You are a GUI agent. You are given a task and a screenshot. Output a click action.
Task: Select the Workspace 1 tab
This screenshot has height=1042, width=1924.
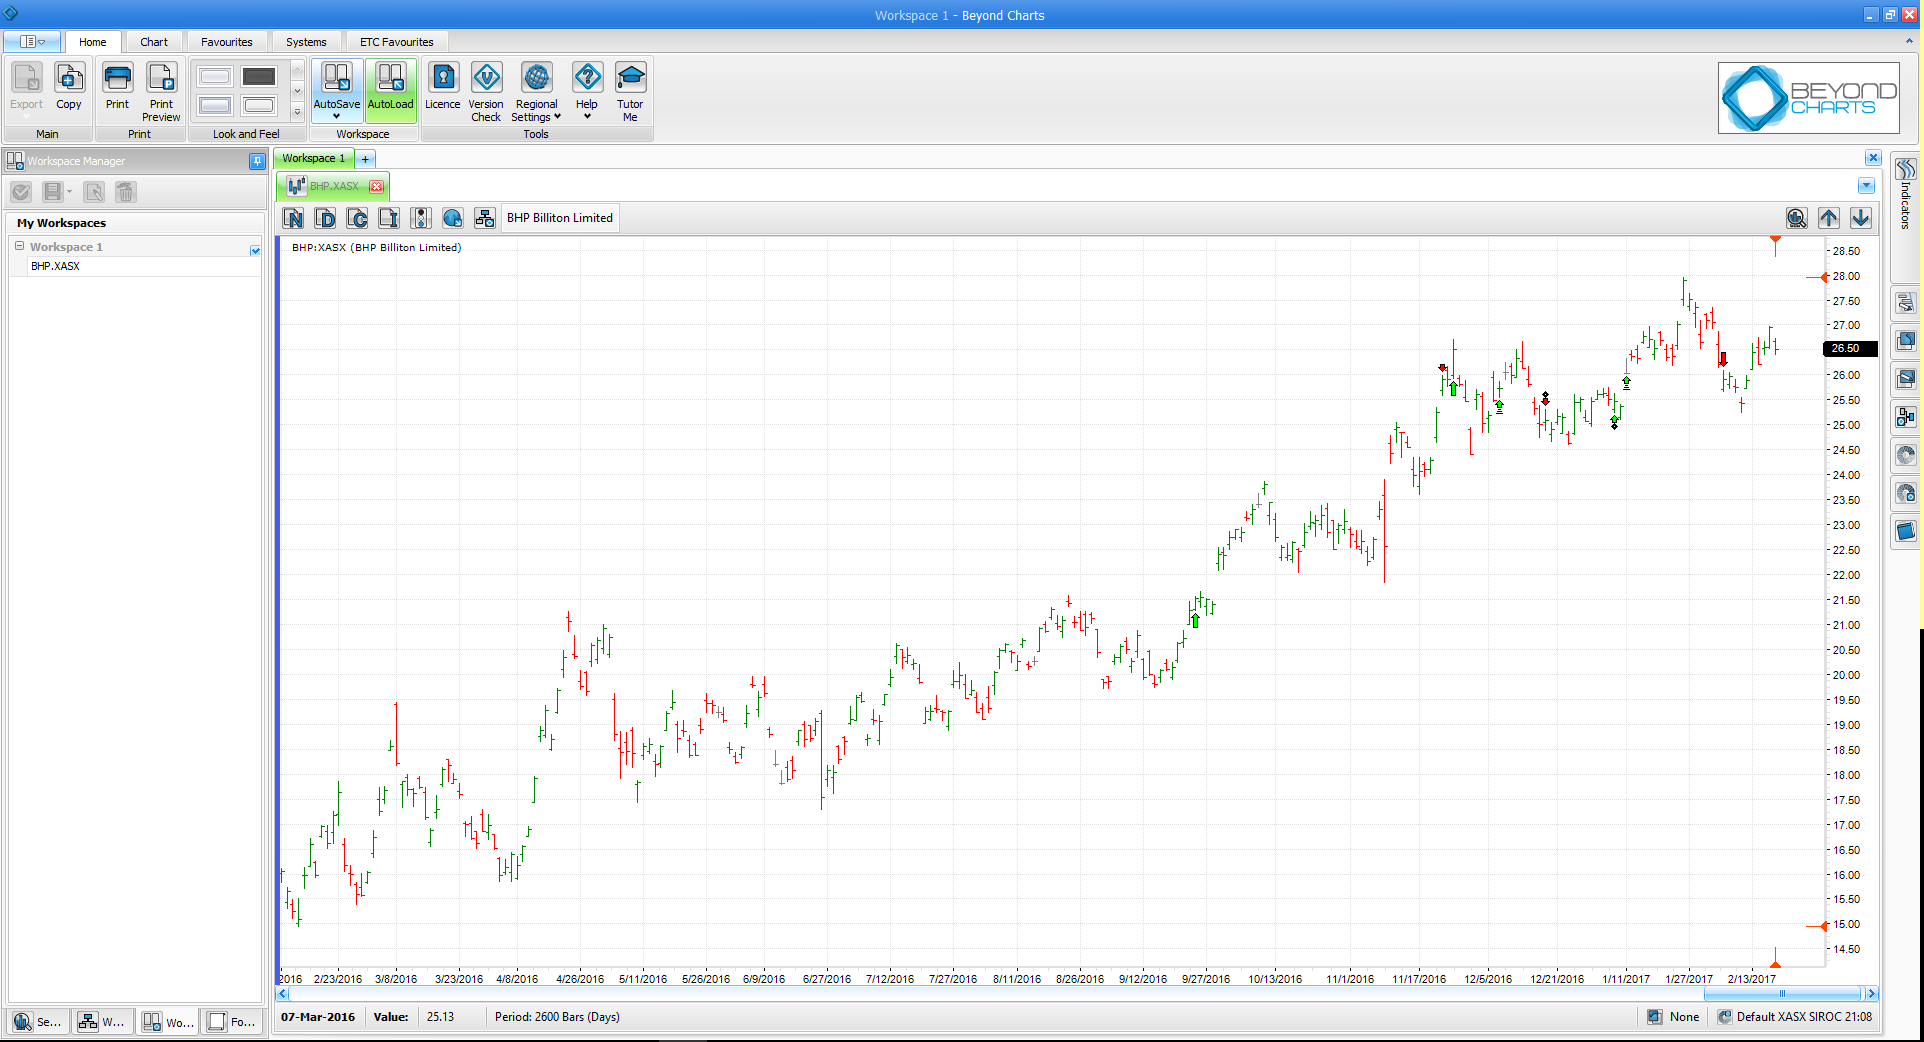pyautogui.click(x=314, y=158)
